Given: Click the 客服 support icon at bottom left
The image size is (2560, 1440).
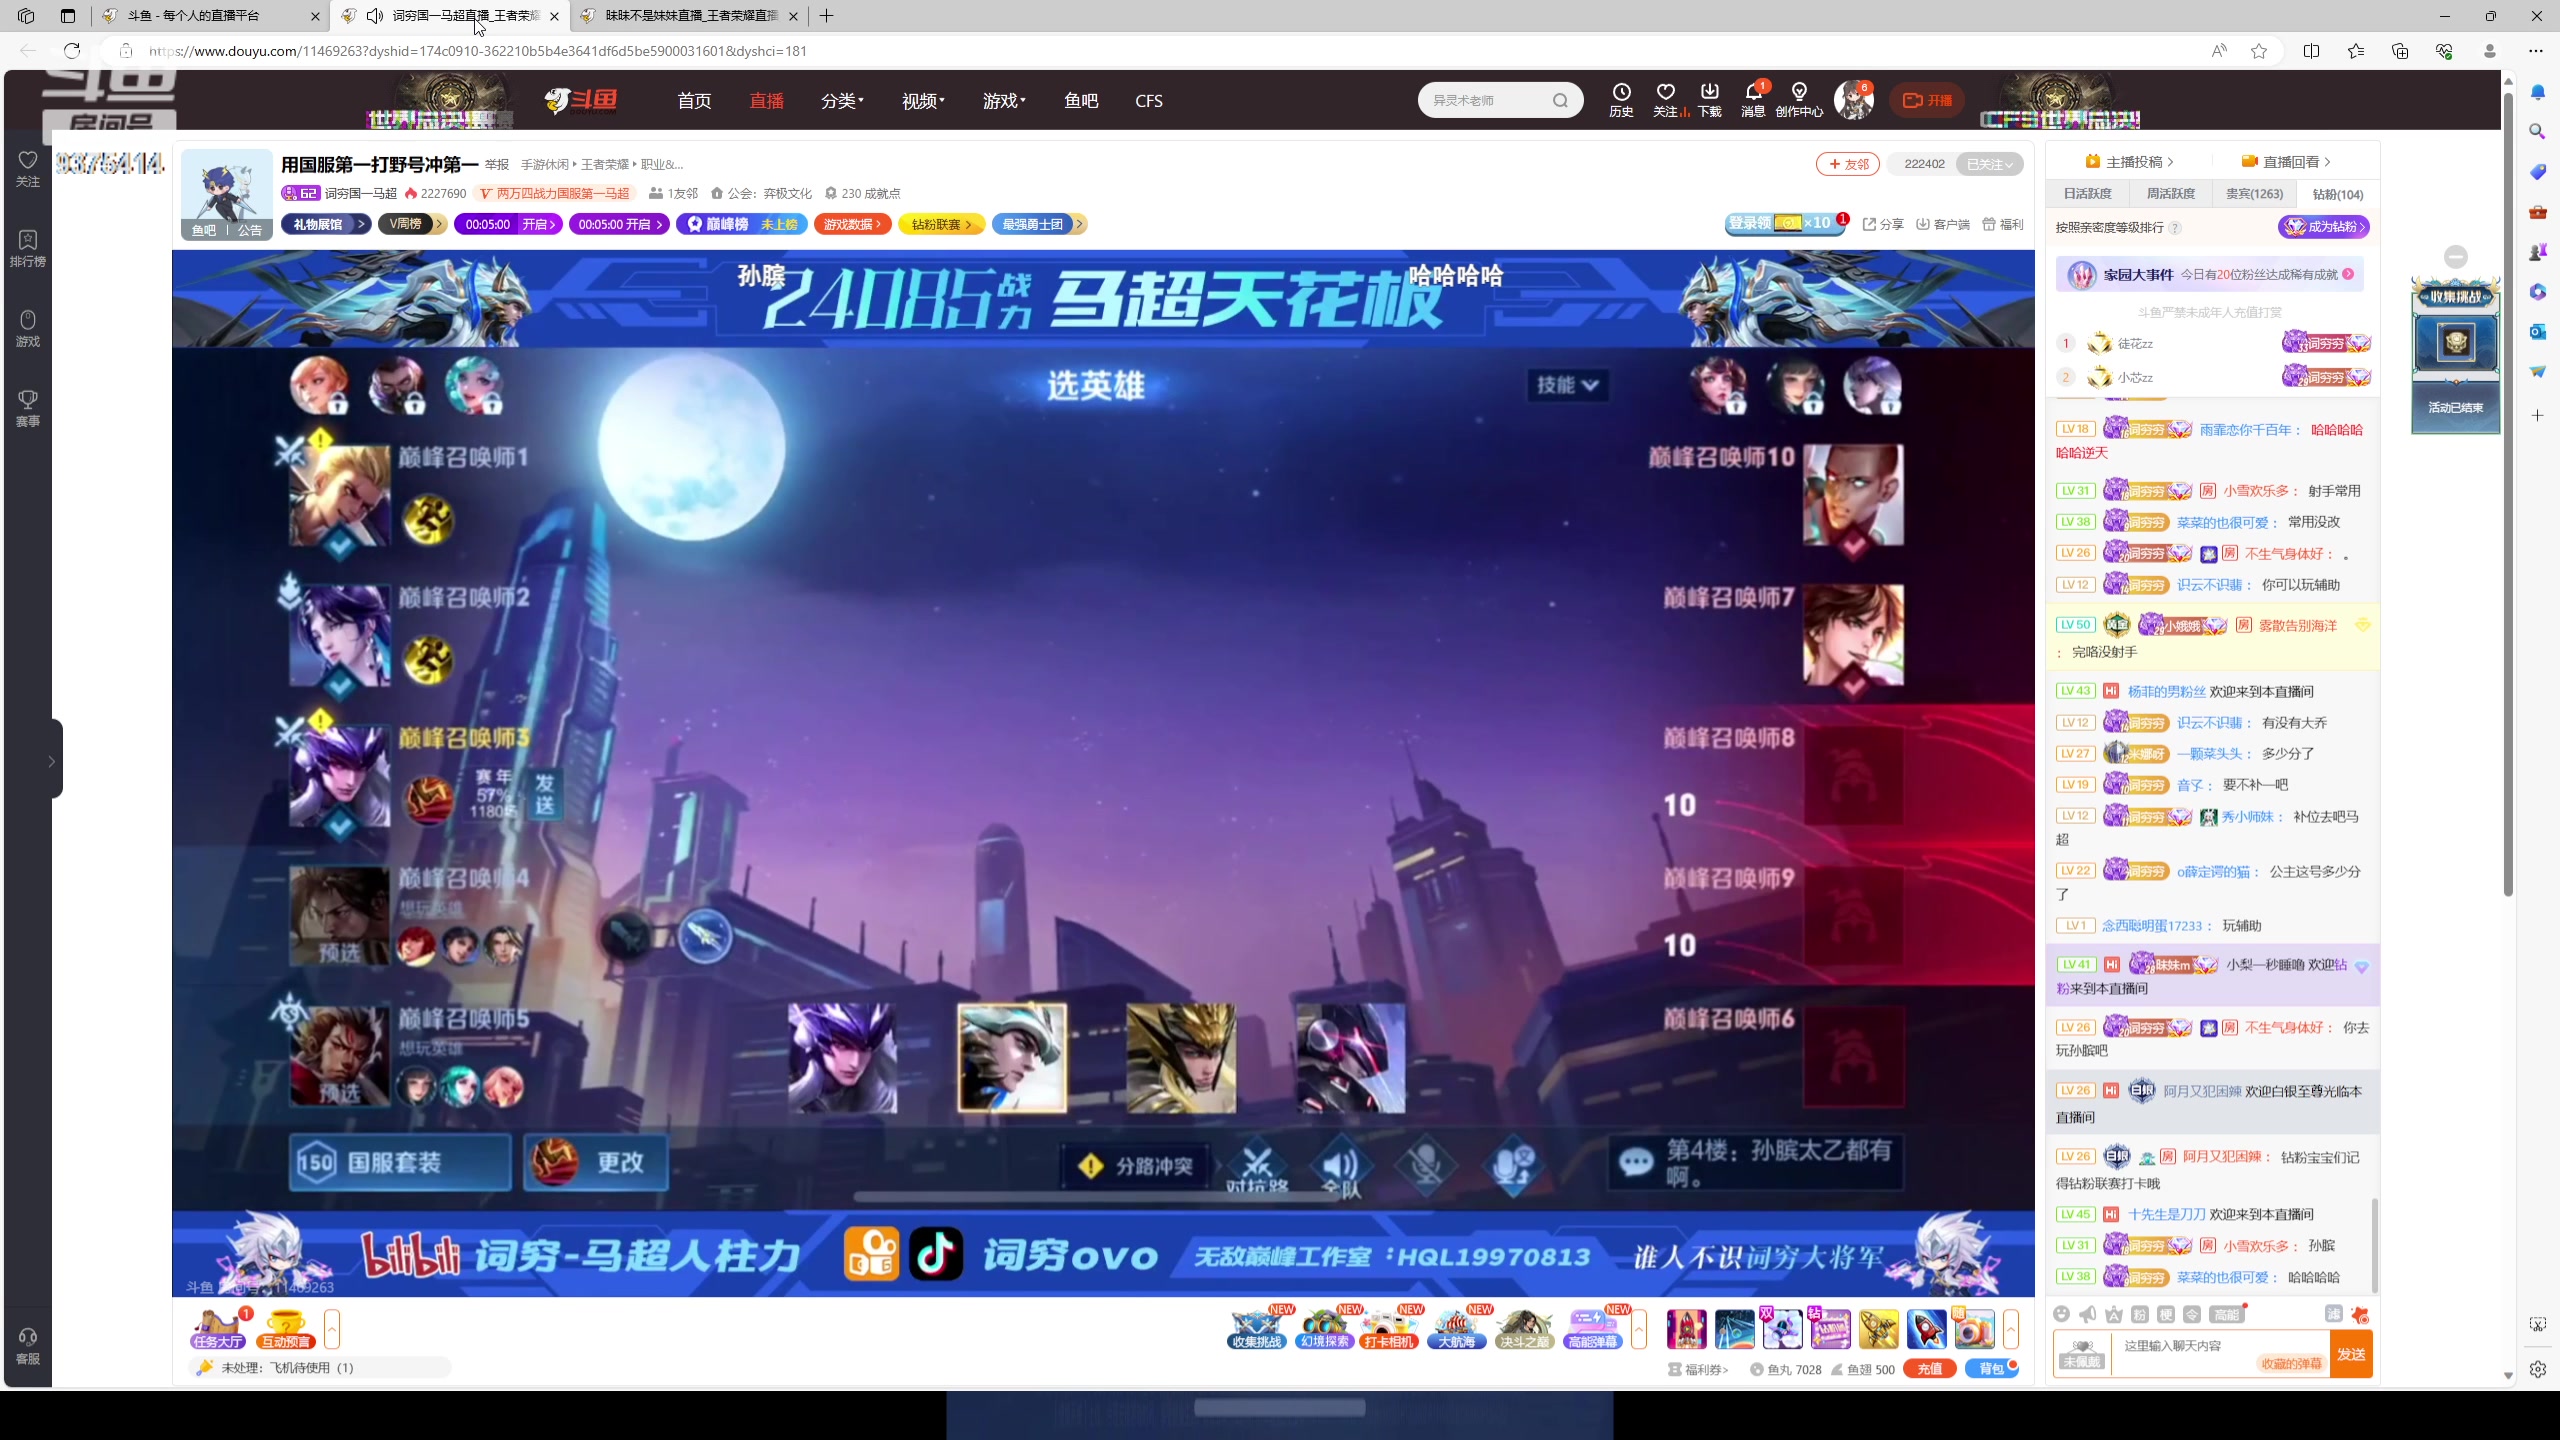Looking at the screenshot, I should pos(27,1340).
